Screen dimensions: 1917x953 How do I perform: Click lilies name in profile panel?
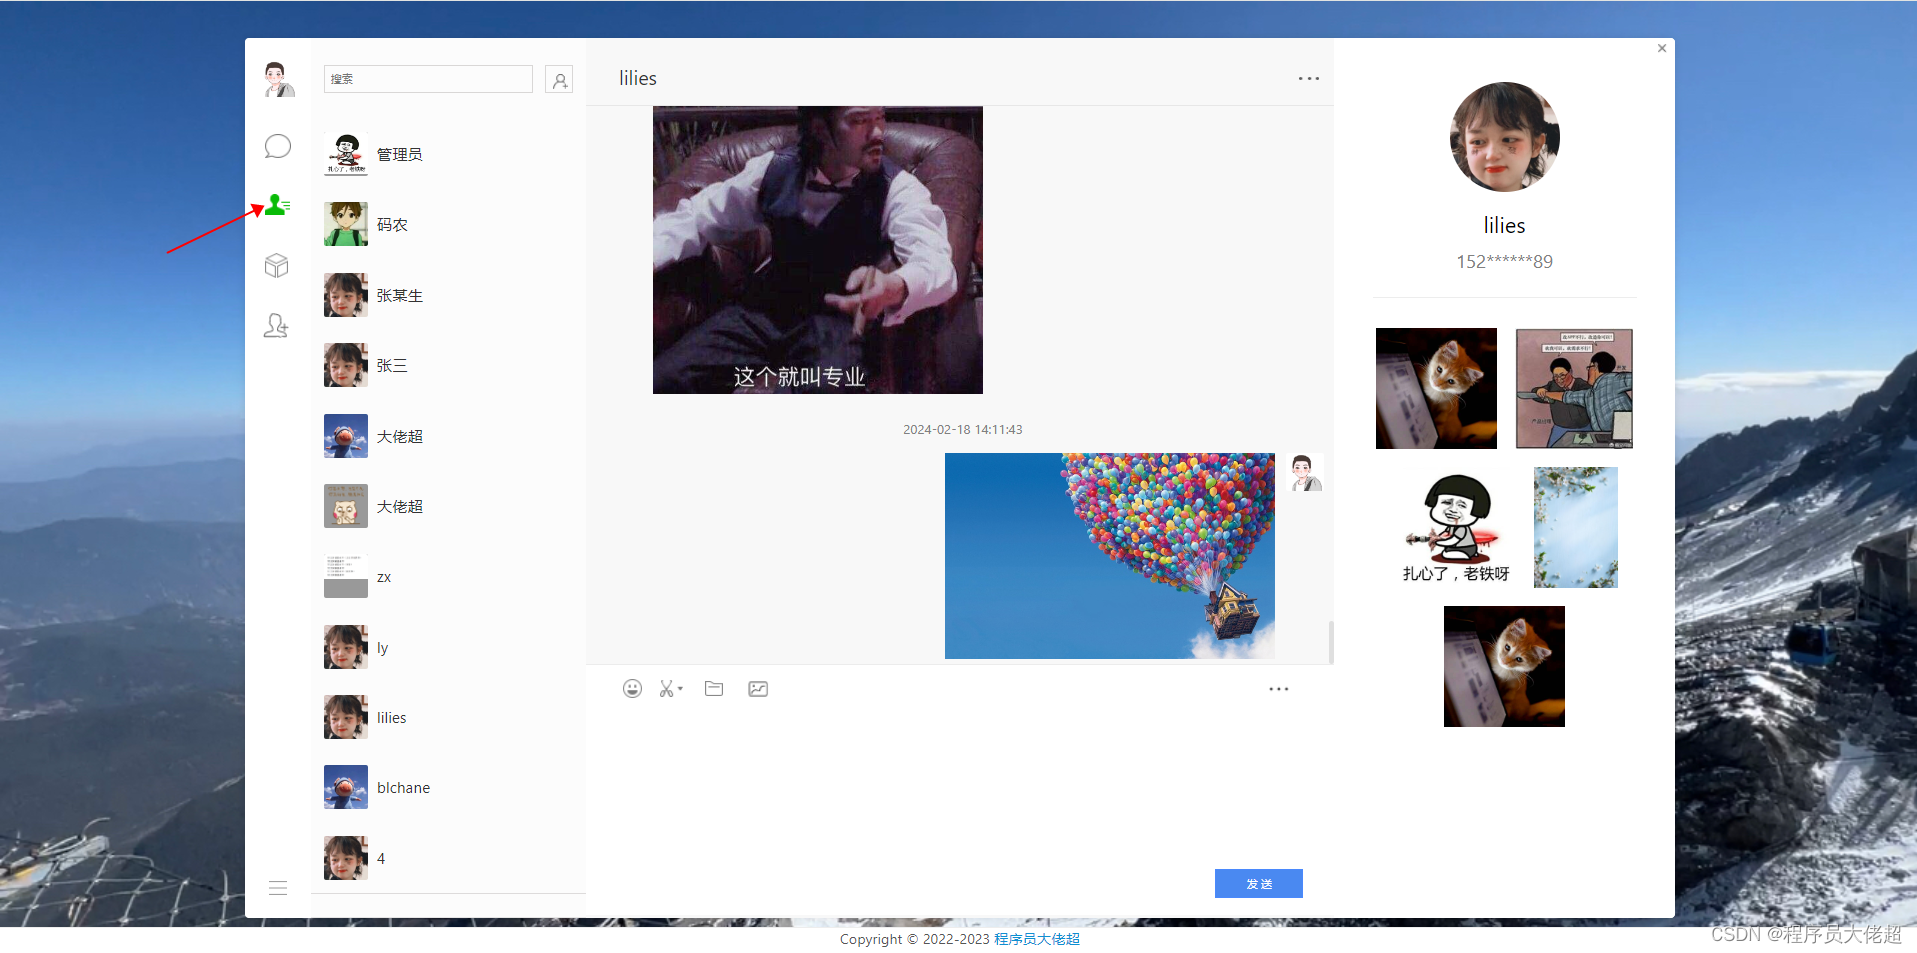tap(1504, 225)
